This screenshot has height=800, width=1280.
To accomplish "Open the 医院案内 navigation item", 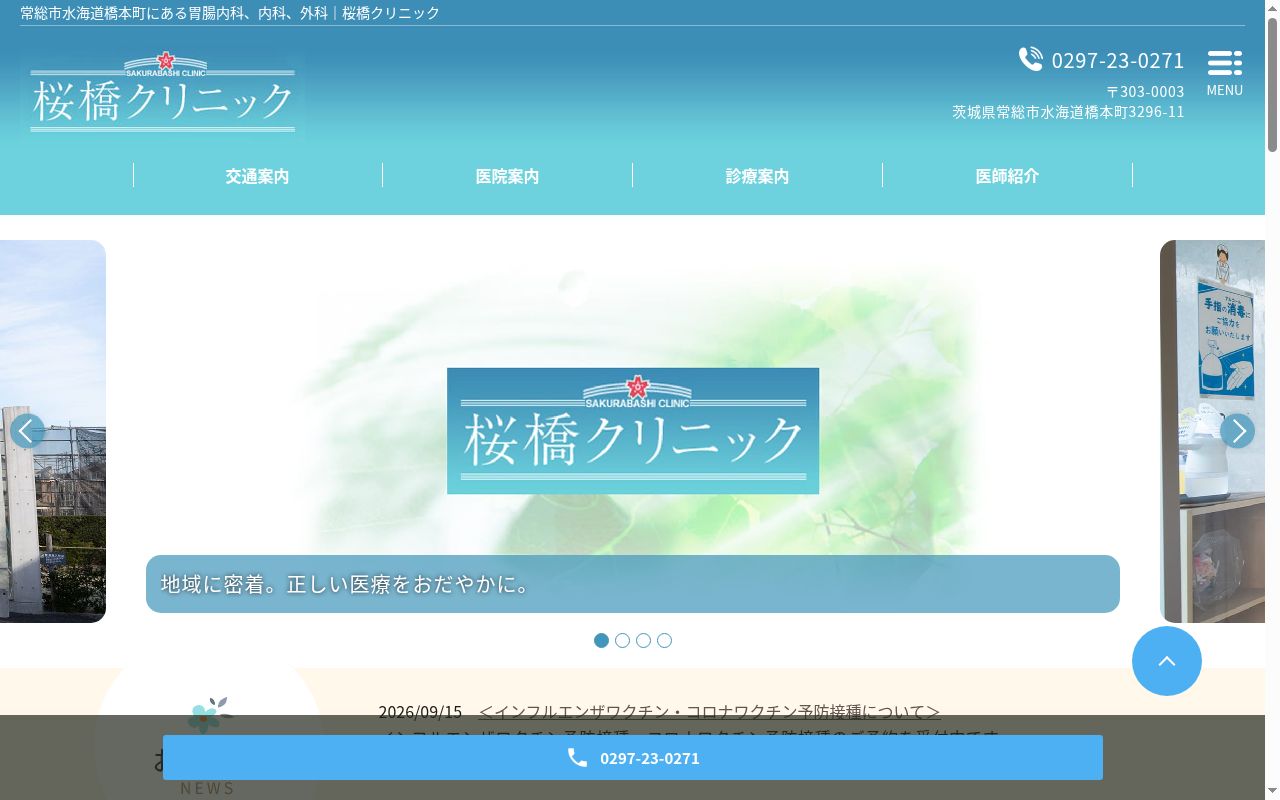I will [507, 176].
